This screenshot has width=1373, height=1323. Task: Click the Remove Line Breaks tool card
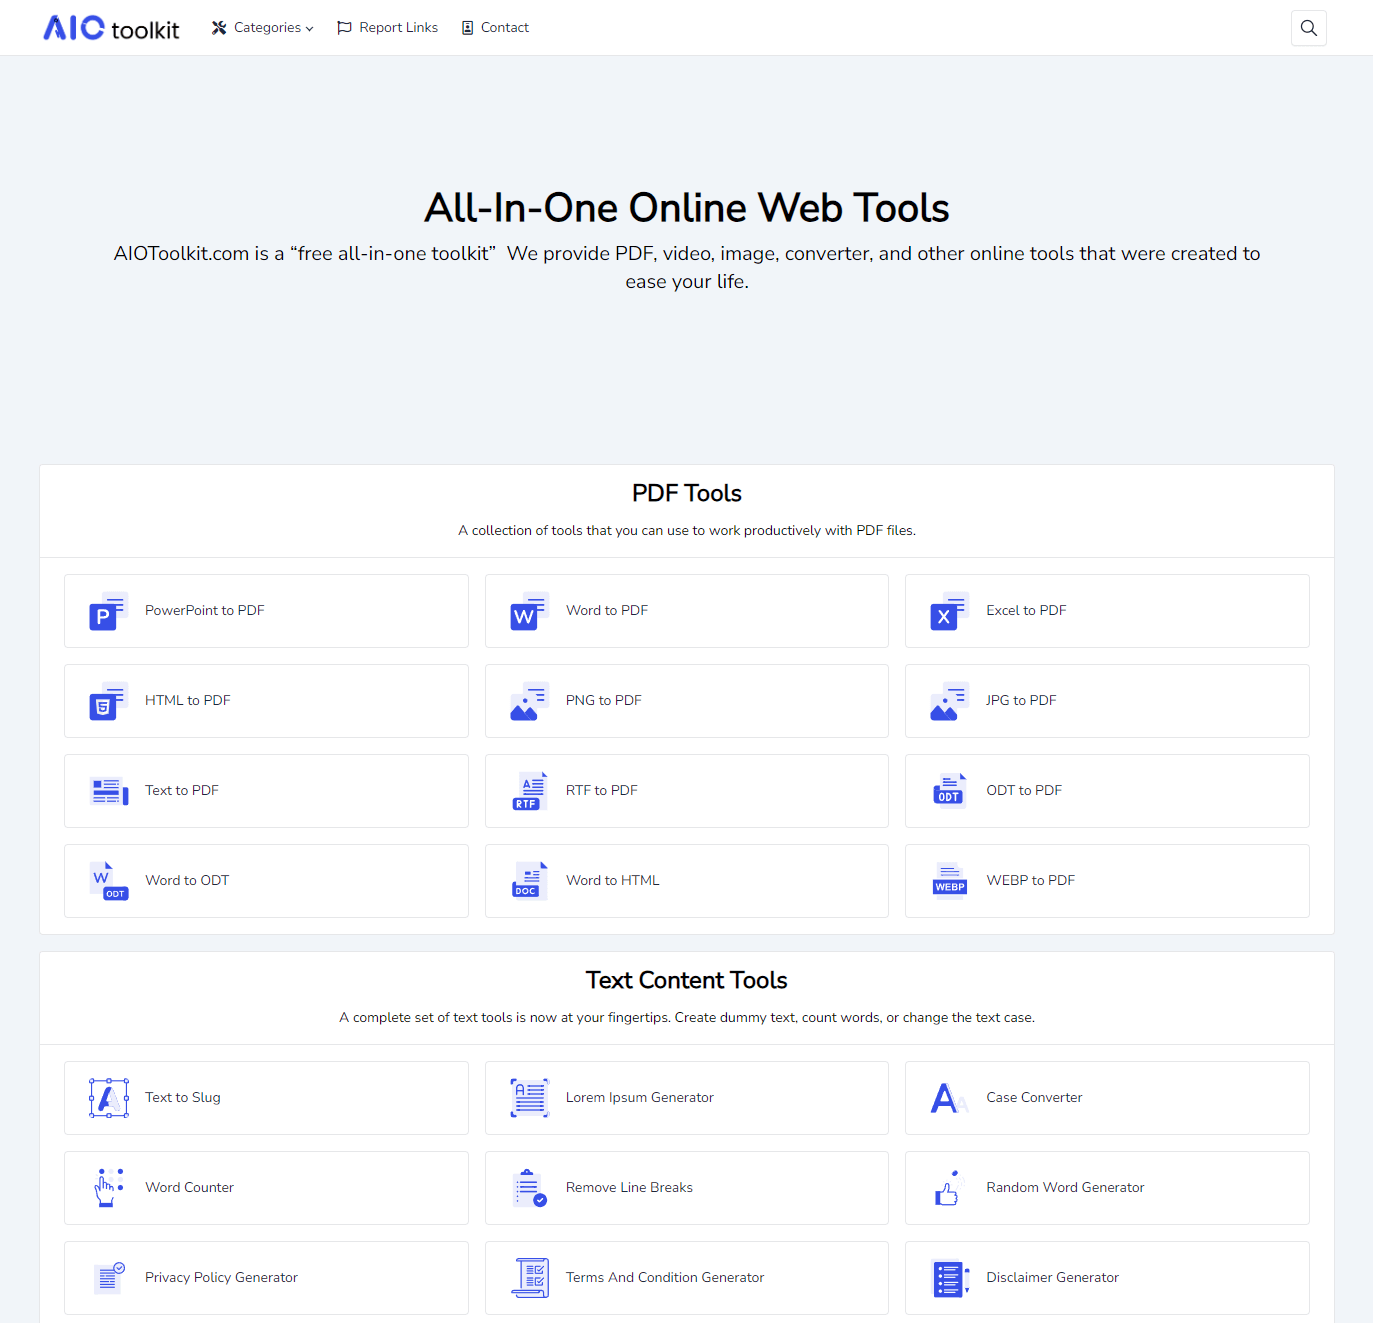686,1188
